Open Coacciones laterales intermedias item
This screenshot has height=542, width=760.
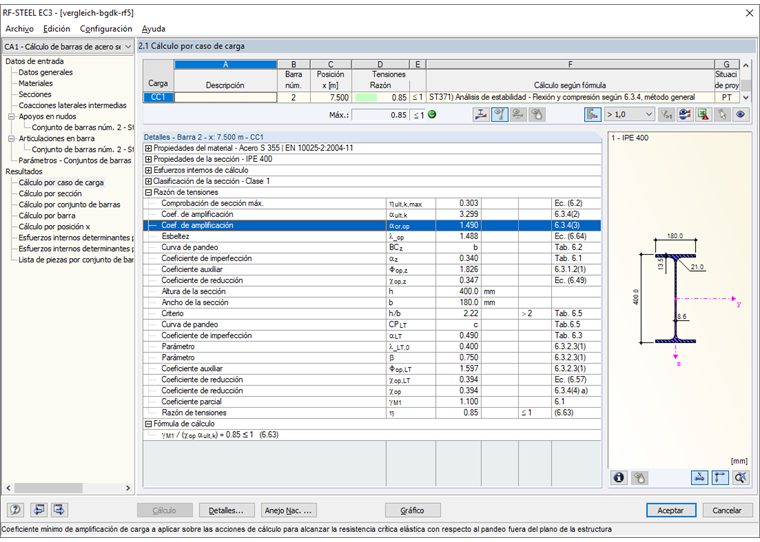(72, 105)
